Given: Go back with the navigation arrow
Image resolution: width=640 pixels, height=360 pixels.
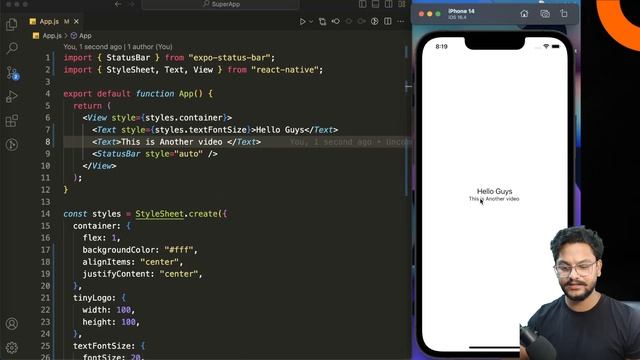Looking at the screenshot, I should click(x=118, y=4).
